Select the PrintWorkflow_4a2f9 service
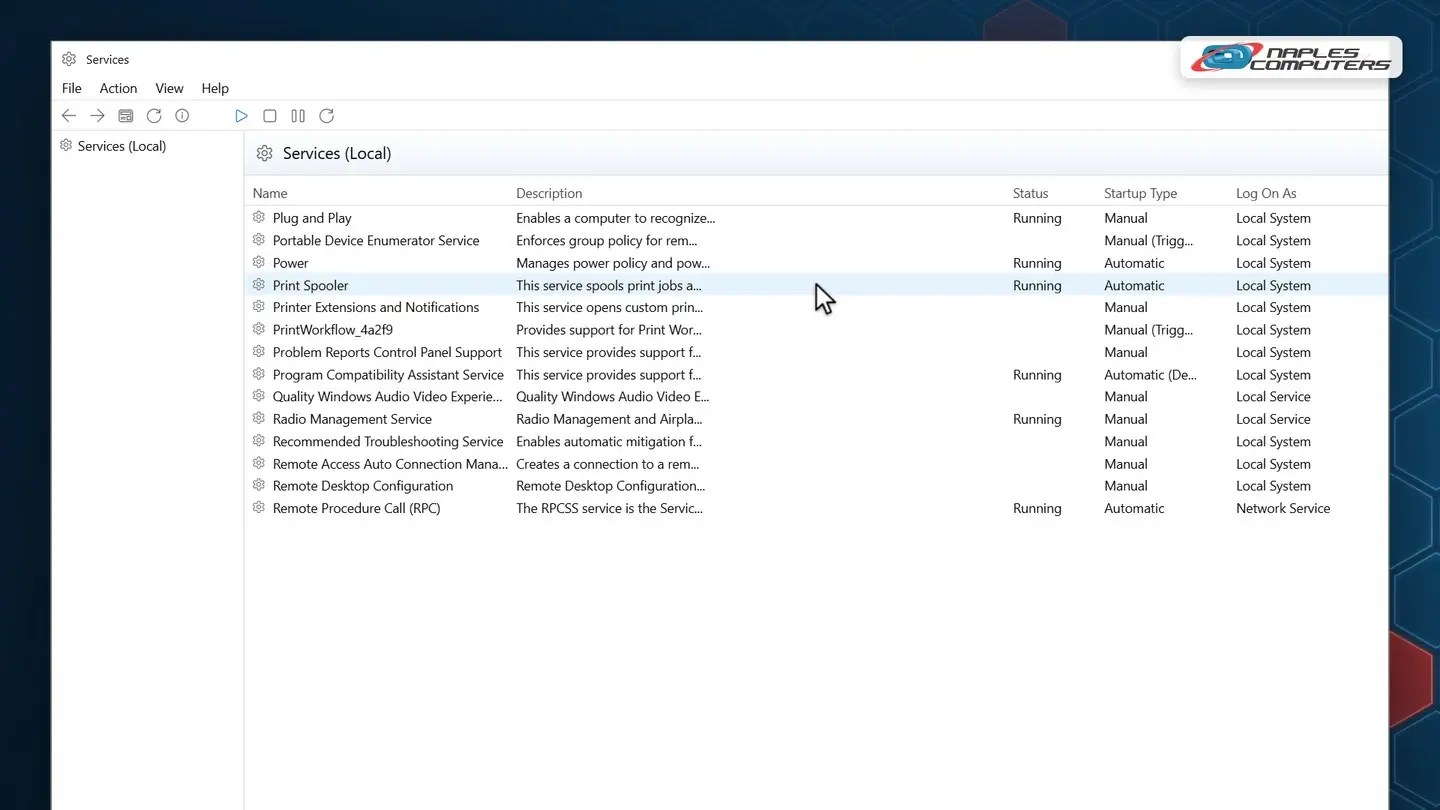This screenshot has width=1440, height=810. (x=333, y=330)
